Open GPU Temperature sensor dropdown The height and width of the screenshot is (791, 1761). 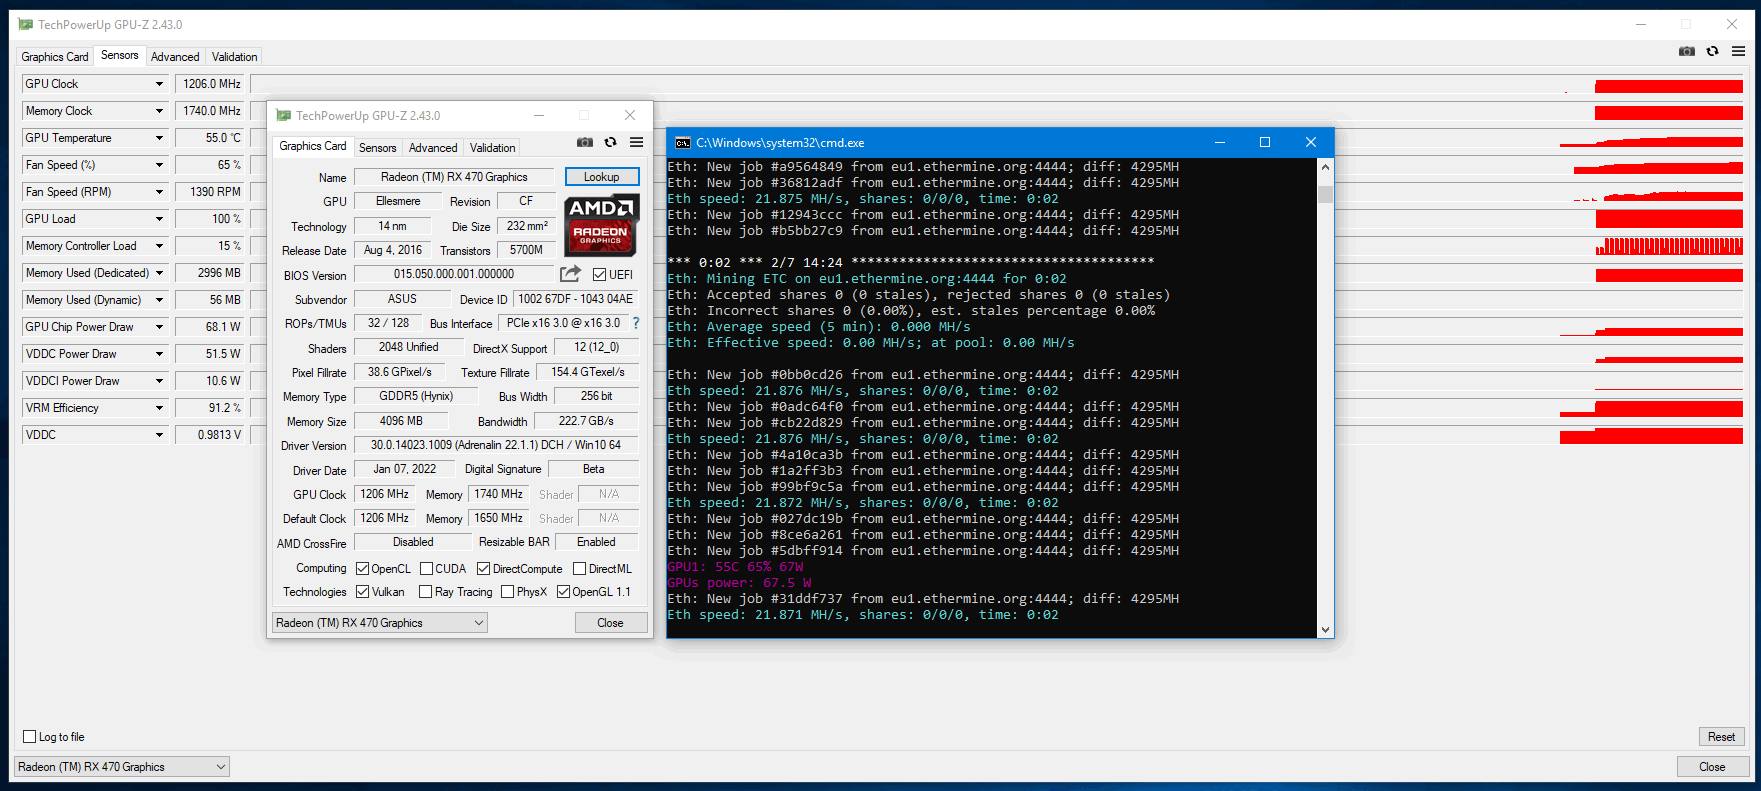tap(159, 138)
